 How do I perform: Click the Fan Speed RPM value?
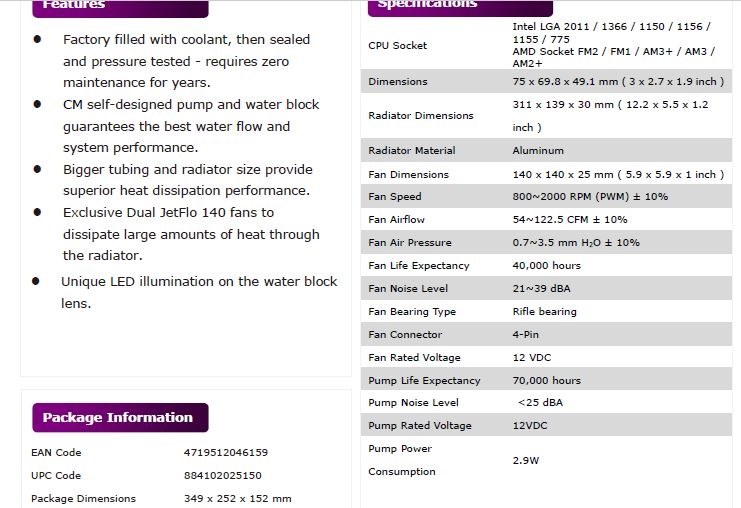590,196
